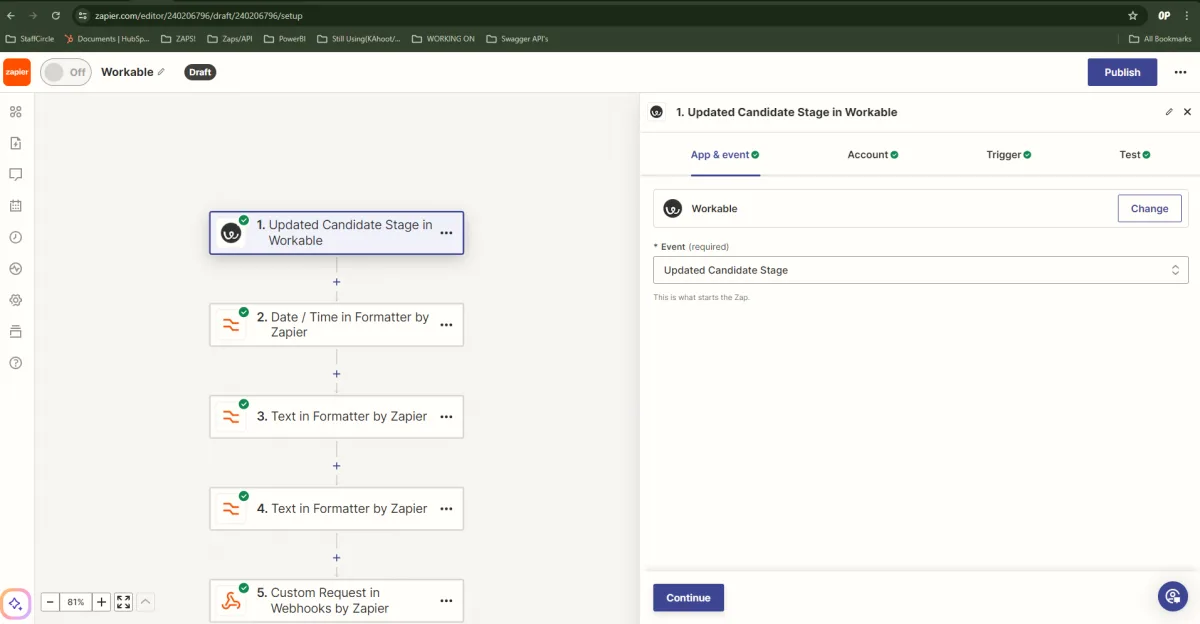Open the Zap history clock icon
The width and height of the screenshot is (1200, 624).
pyautogui.click(x=15, y=237)
